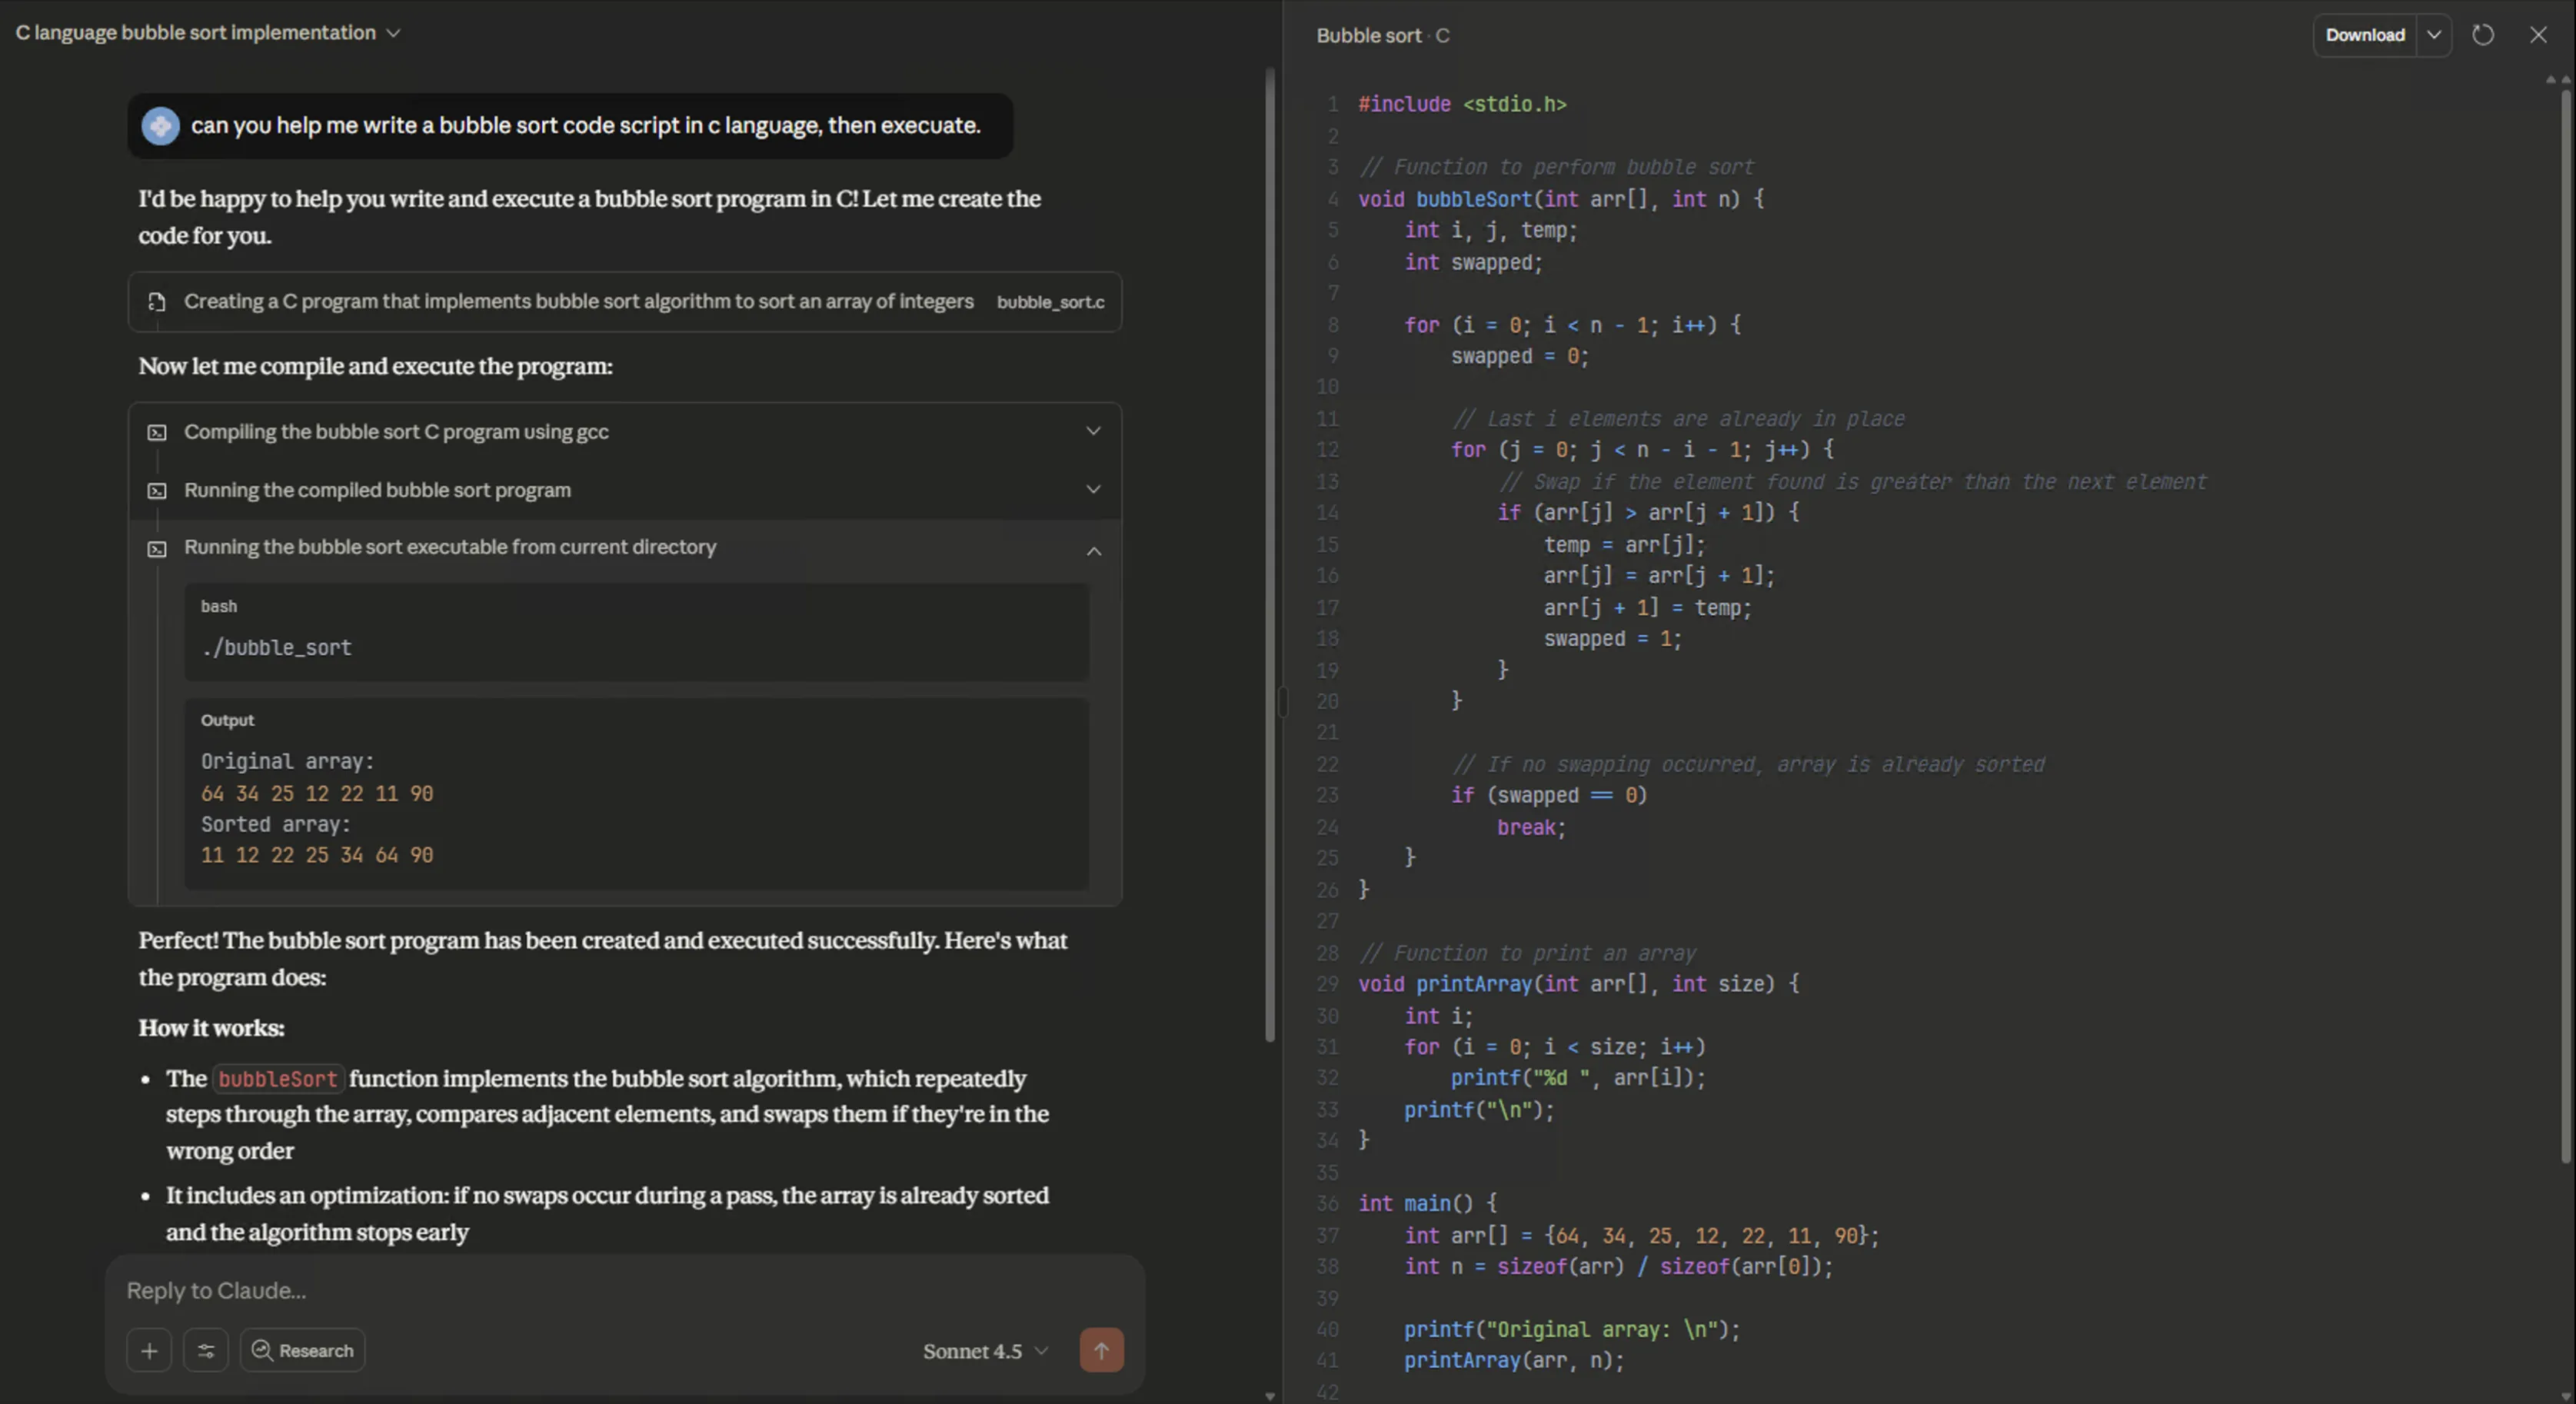Click the 'int main() {' code line
This screenshot has width=2576, height=1404.
click(1428, 1204)
